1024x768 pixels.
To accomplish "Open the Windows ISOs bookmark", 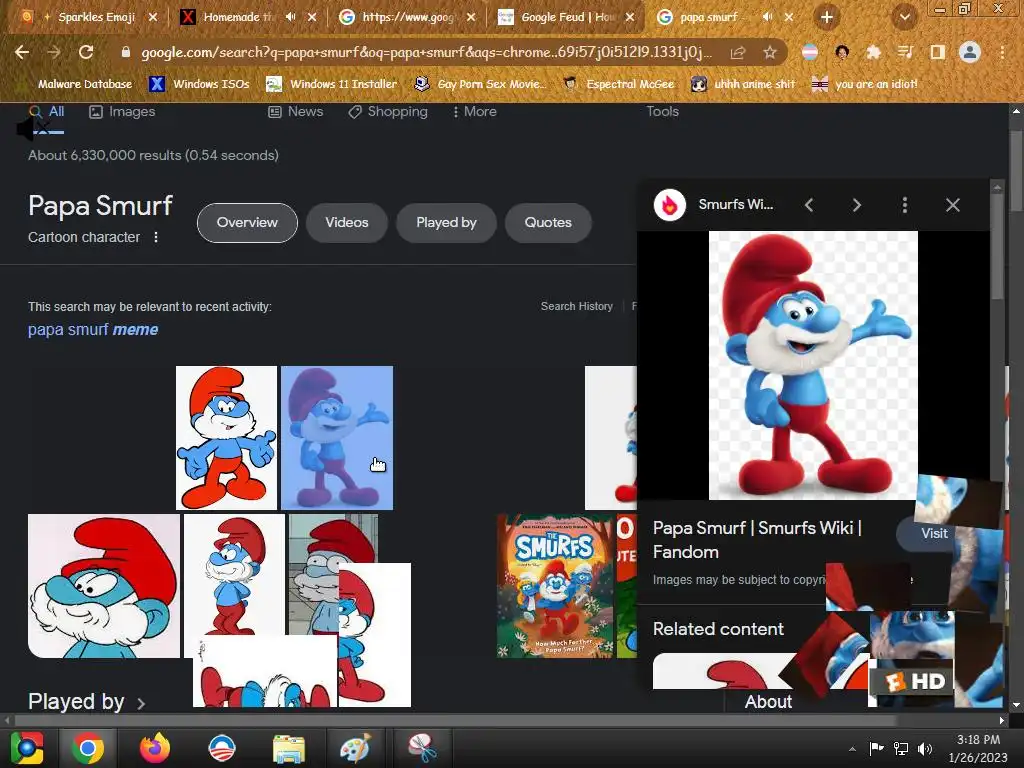I will point(199,84).
